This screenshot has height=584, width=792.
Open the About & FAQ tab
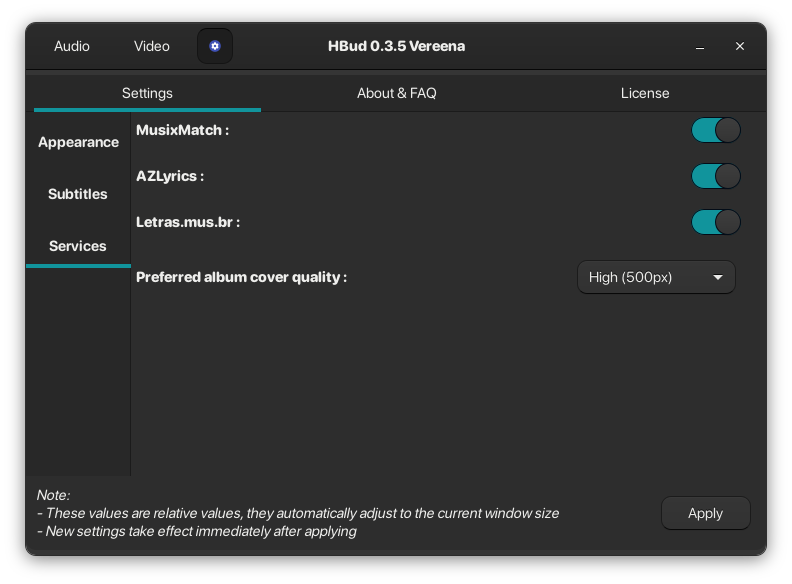click(397, 93)
